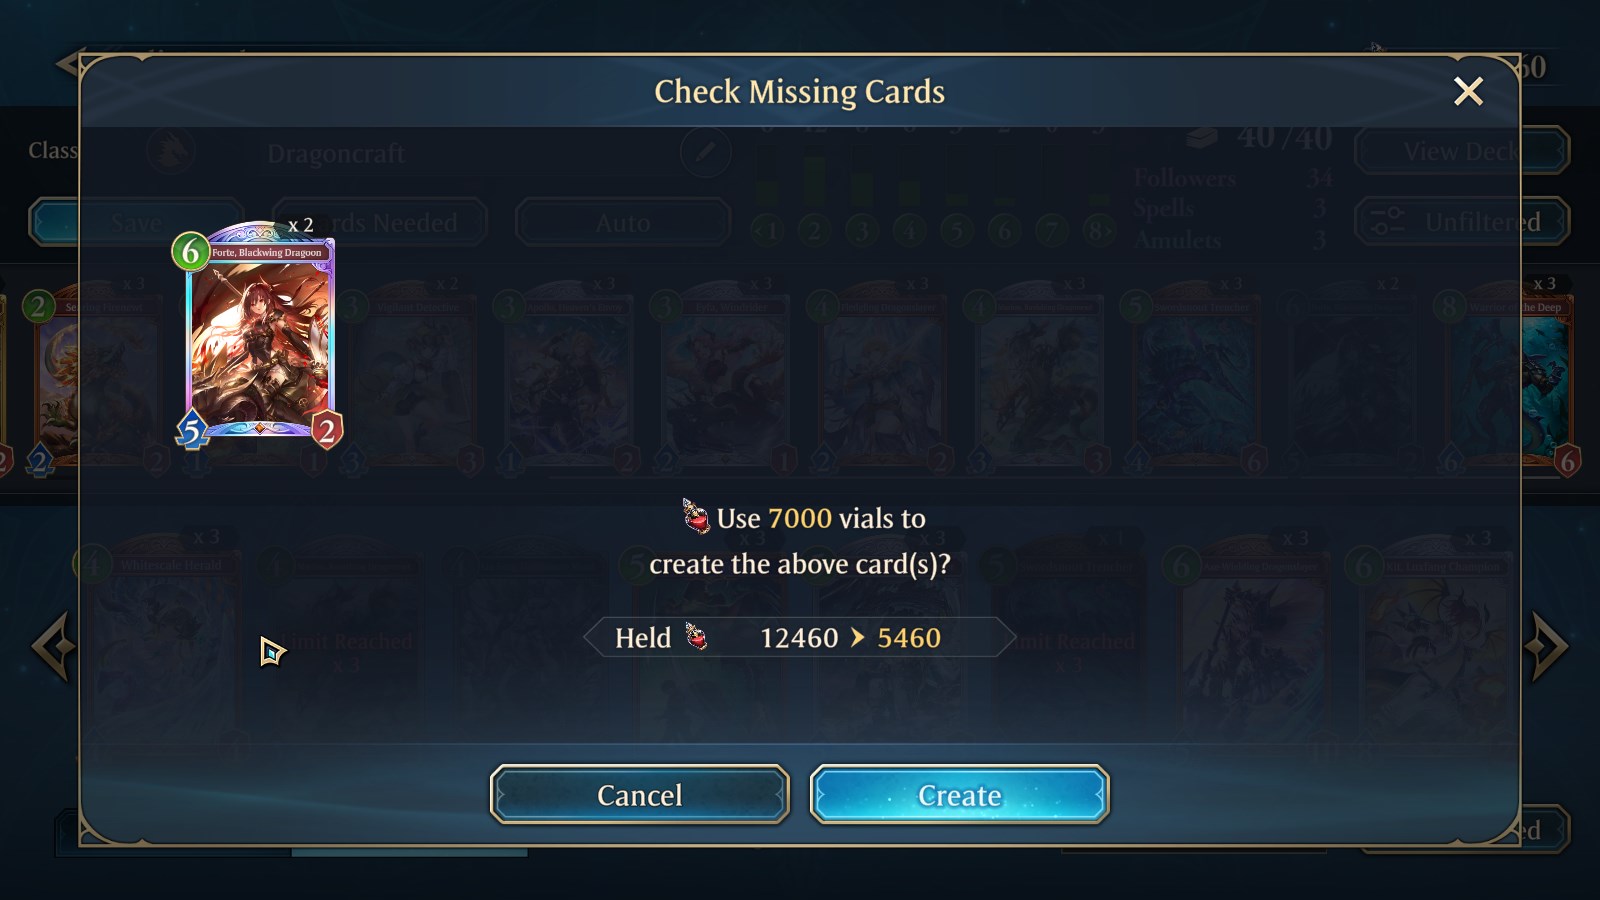This screenshot has height=900, width=1600.
Task: Click the Held vials balance display
Action: (800, 637)
